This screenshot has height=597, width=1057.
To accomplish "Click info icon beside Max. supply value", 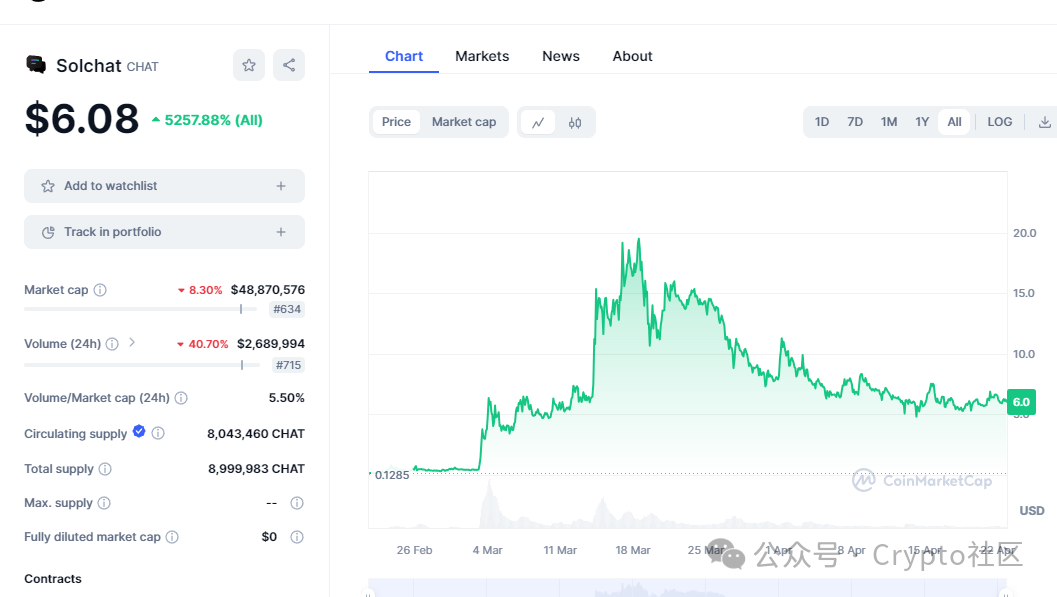I will pyautogui.click(x=297, y=503).
